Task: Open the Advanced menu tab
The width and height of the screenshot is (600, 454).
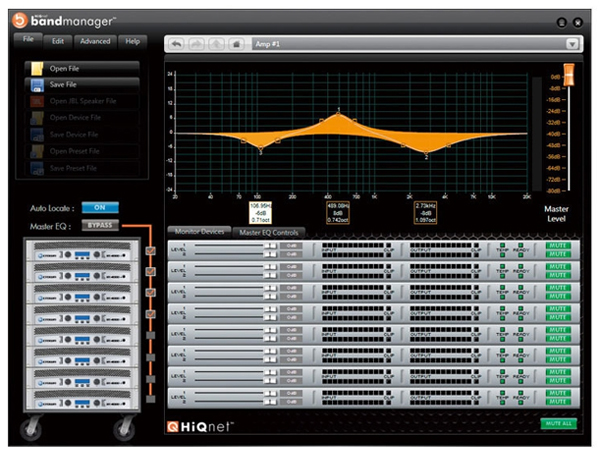Action: [x=95, y=41]
